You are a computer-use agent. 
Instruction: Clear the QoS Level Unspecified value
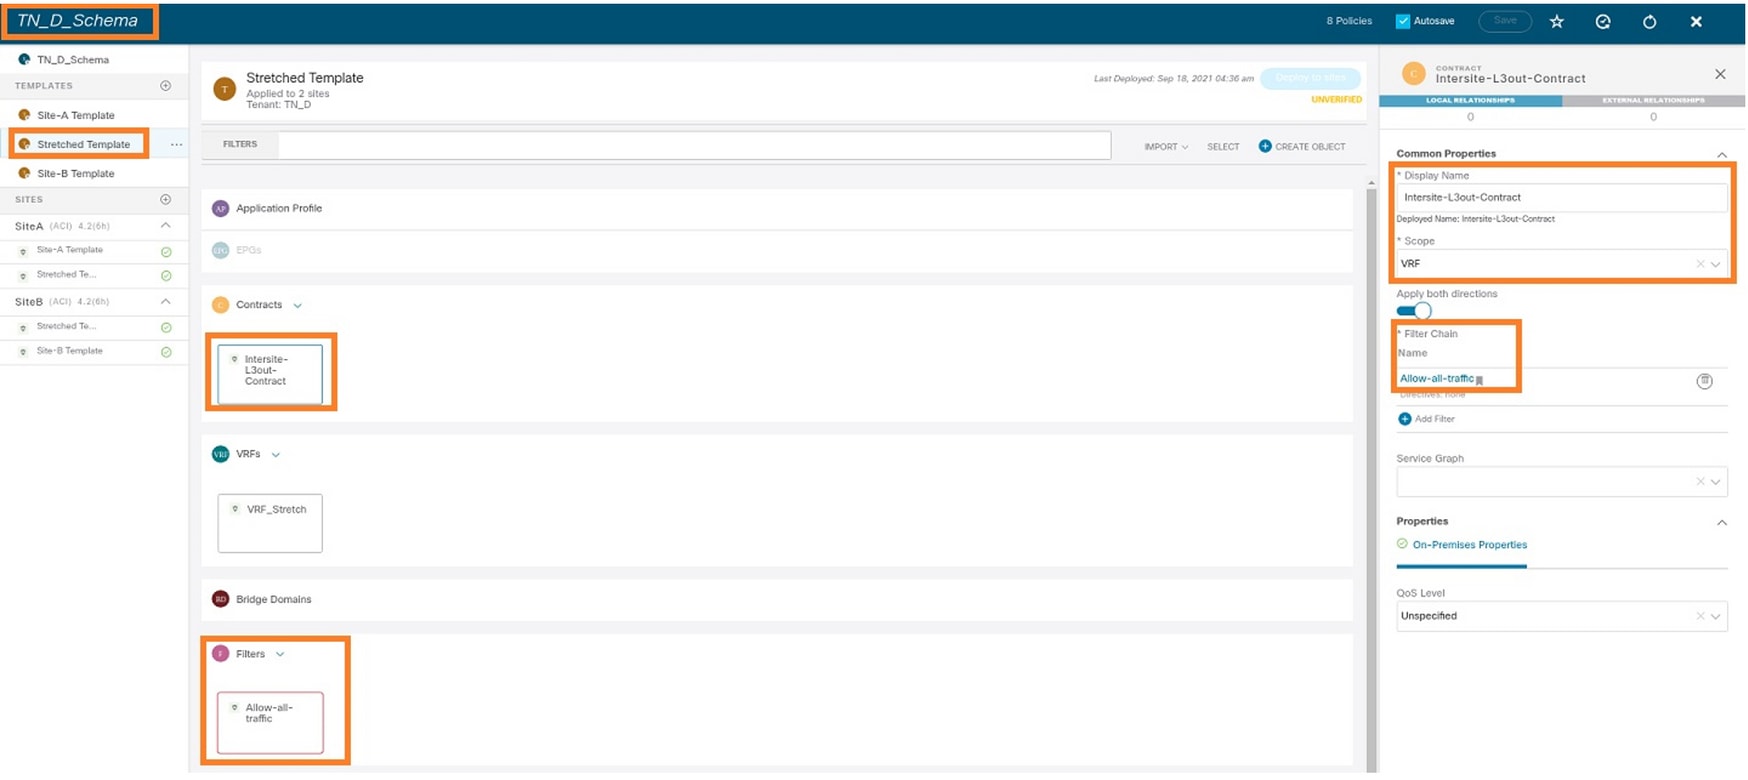(x=1700, y=616)
